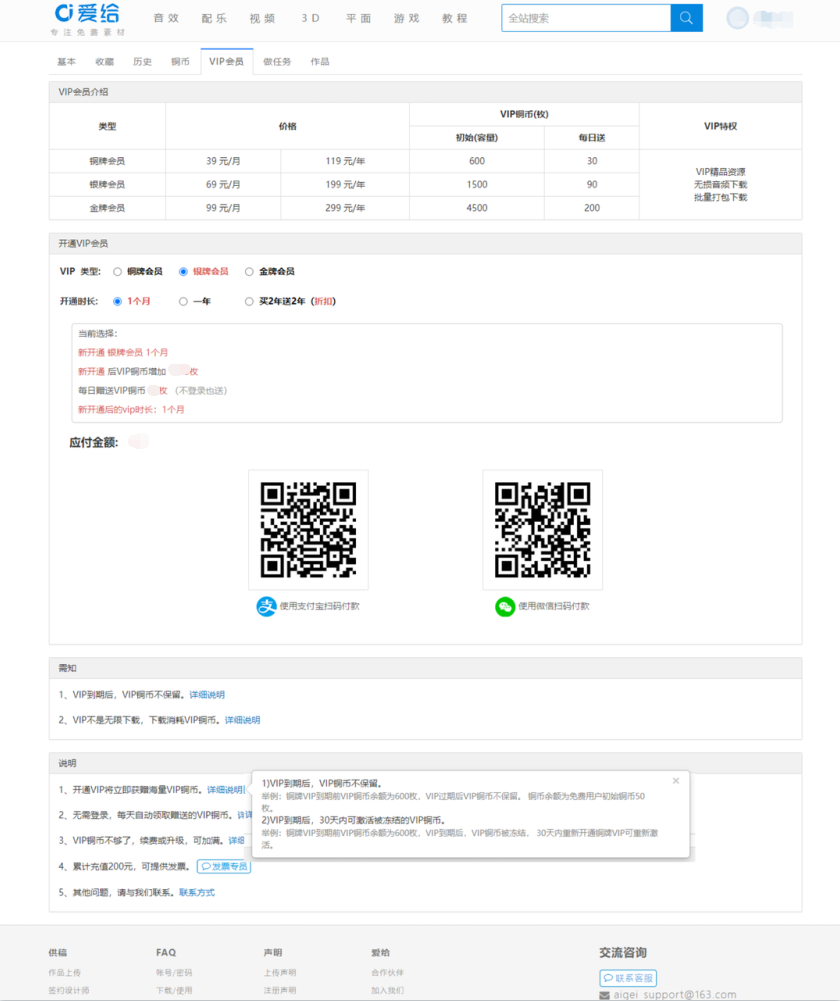Image resolution: width=840 pixels, height=1001 pixels.
Task: Click the 应付金额 label
Action: pos(94,442)
